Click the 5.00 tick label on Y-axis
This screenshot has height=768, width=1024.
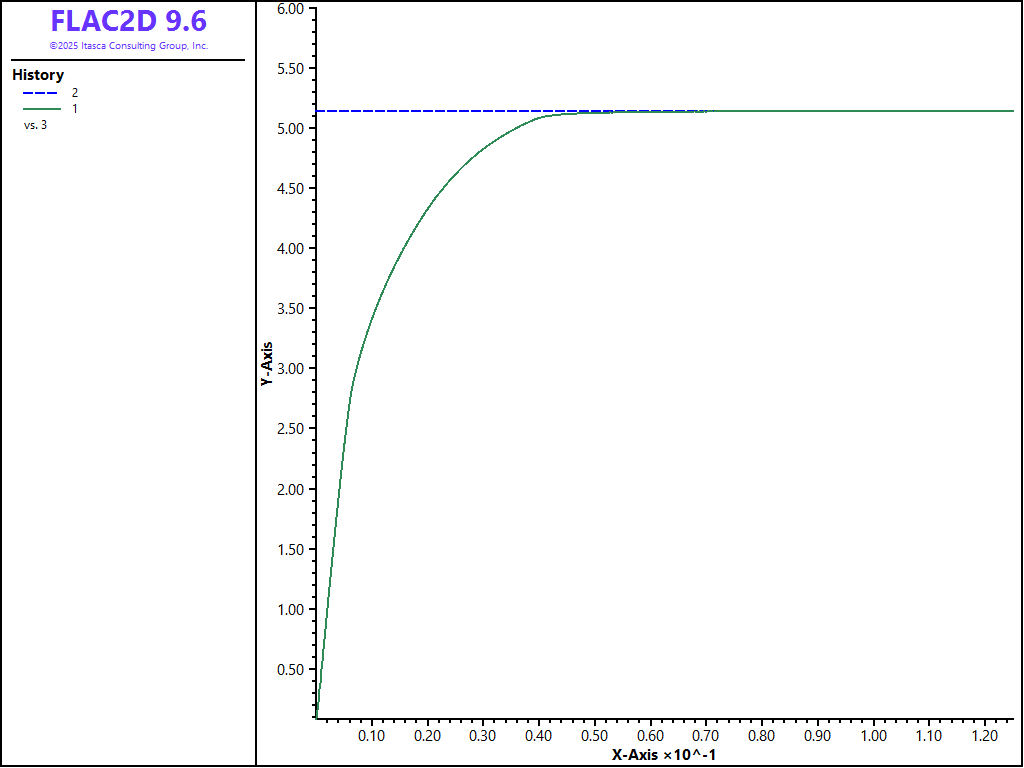[290, 129]
